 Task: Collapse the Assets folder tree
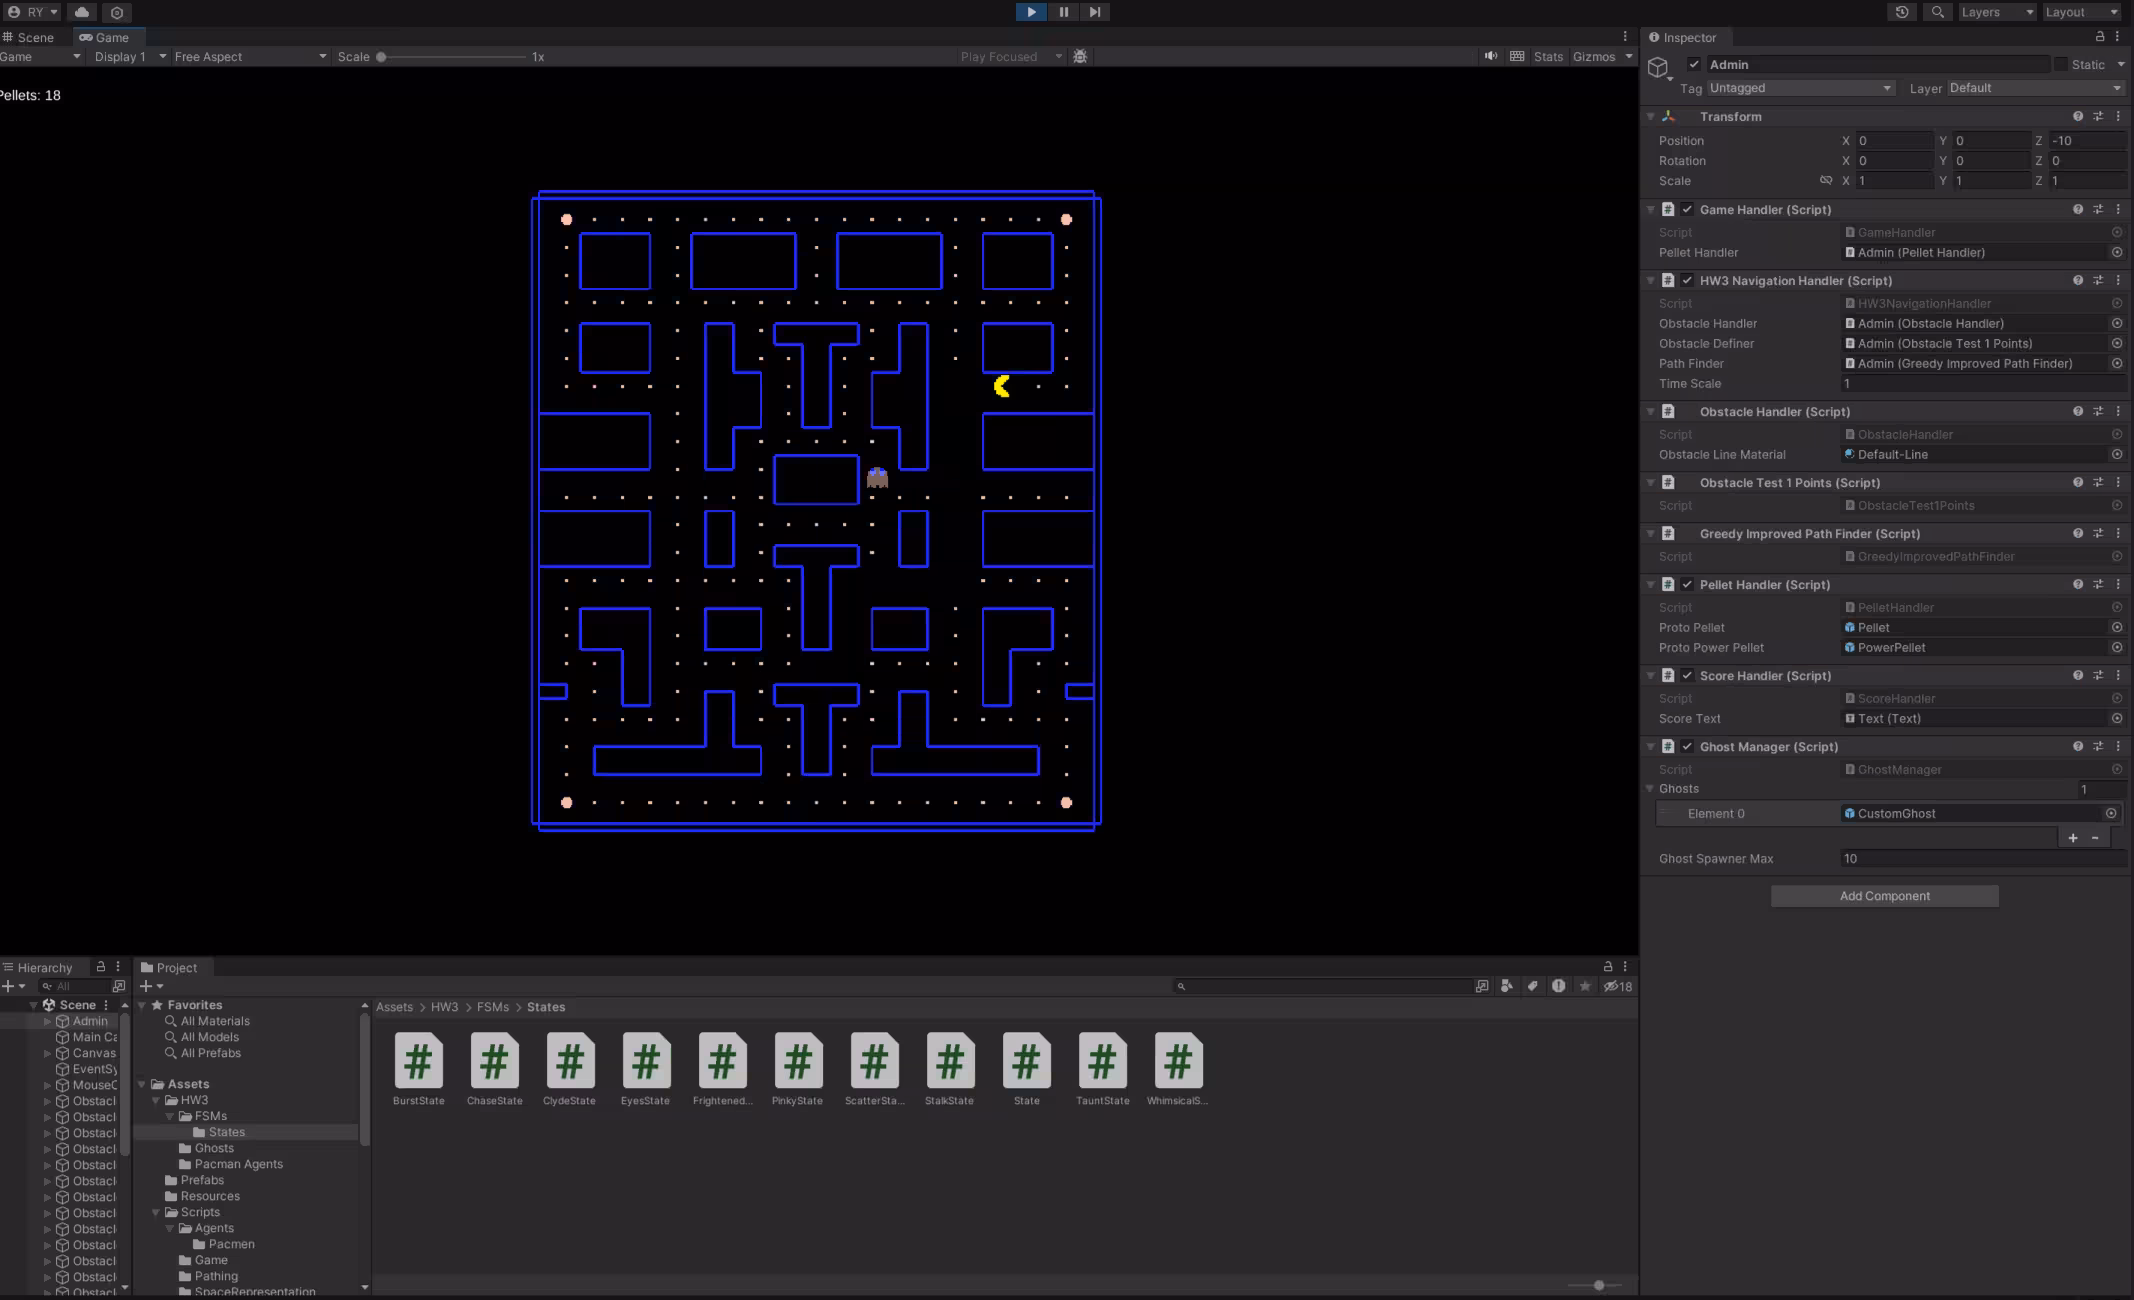click(142, 1084)
